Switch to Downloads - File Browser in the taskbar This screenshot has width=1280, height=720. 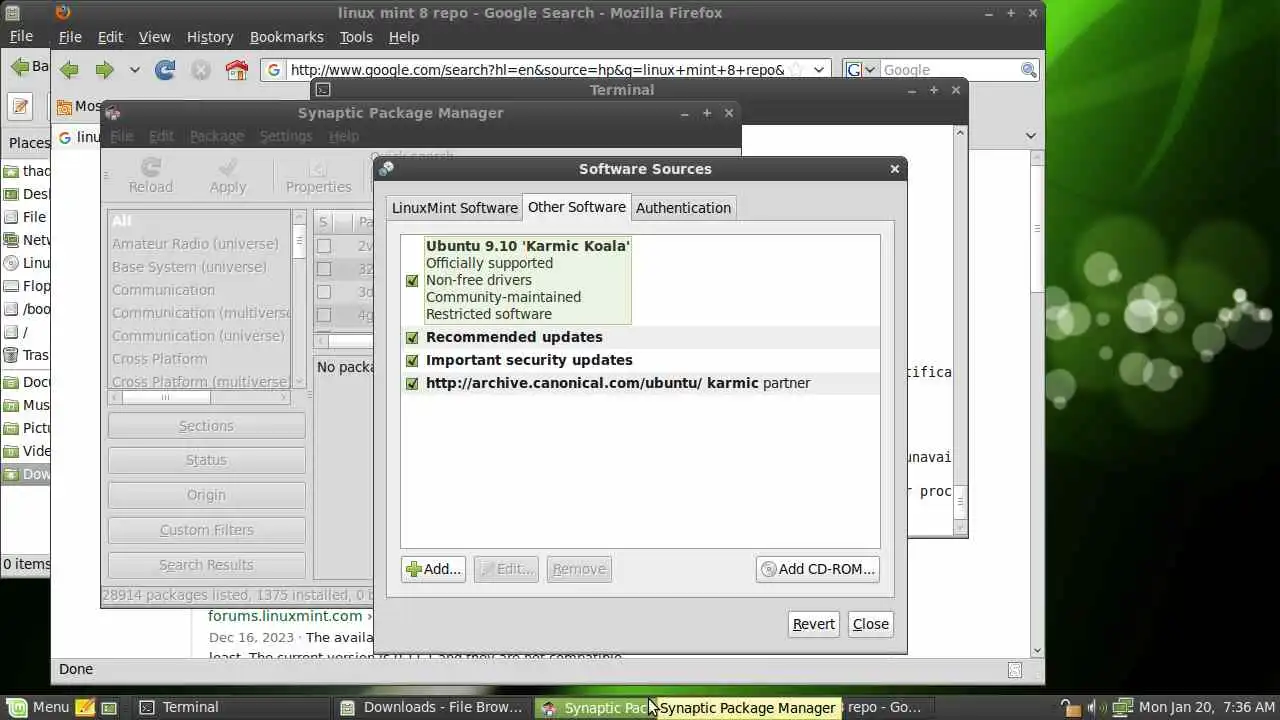point(432,707)
